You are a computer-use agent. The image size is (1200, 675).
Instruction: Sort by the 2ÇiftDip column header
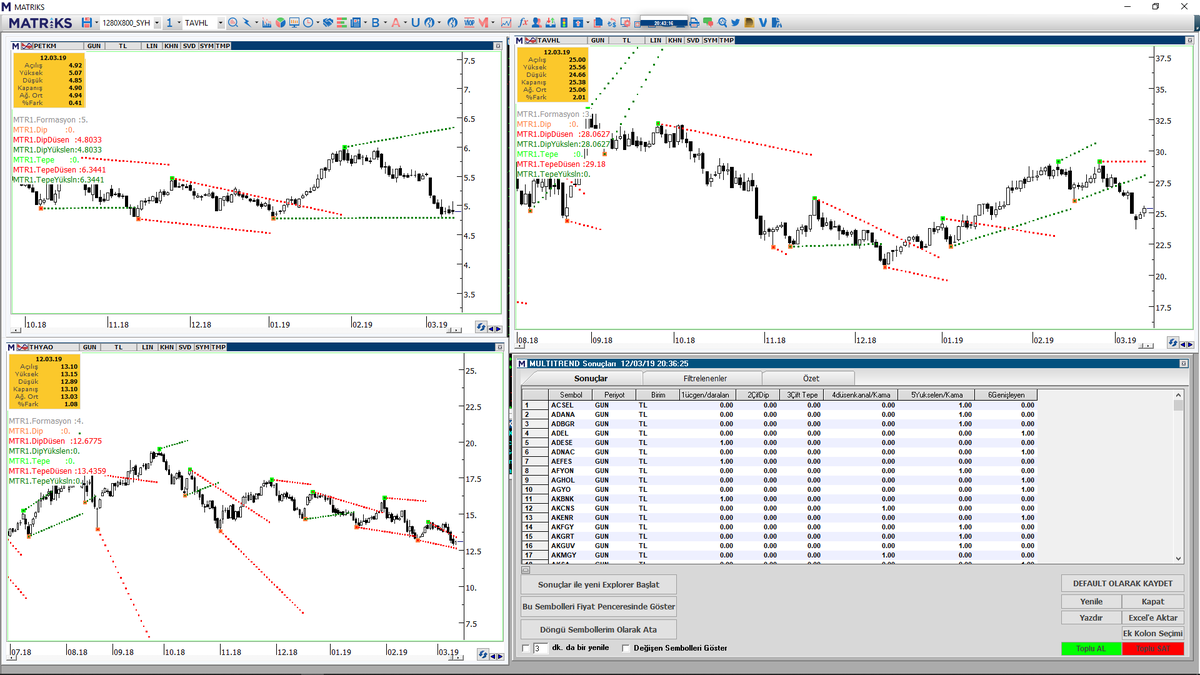(x=759, y=394)
